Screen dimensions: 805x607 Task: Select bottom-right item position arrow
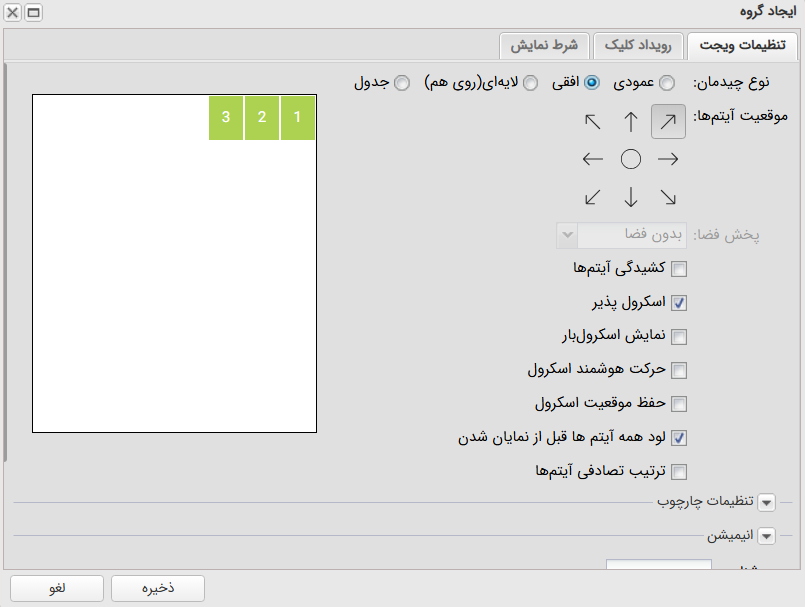coord(668,197)
